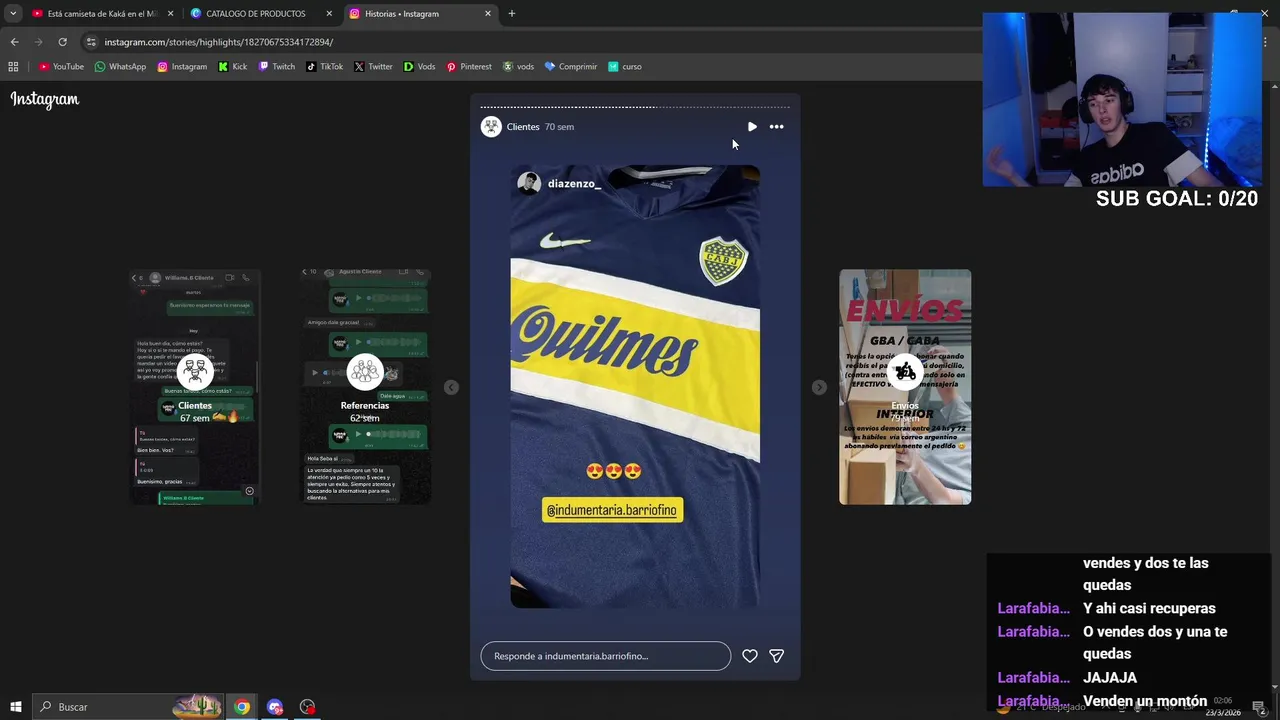
Task: Open the Chrome apps grid
Action: [x=13, y=67]
